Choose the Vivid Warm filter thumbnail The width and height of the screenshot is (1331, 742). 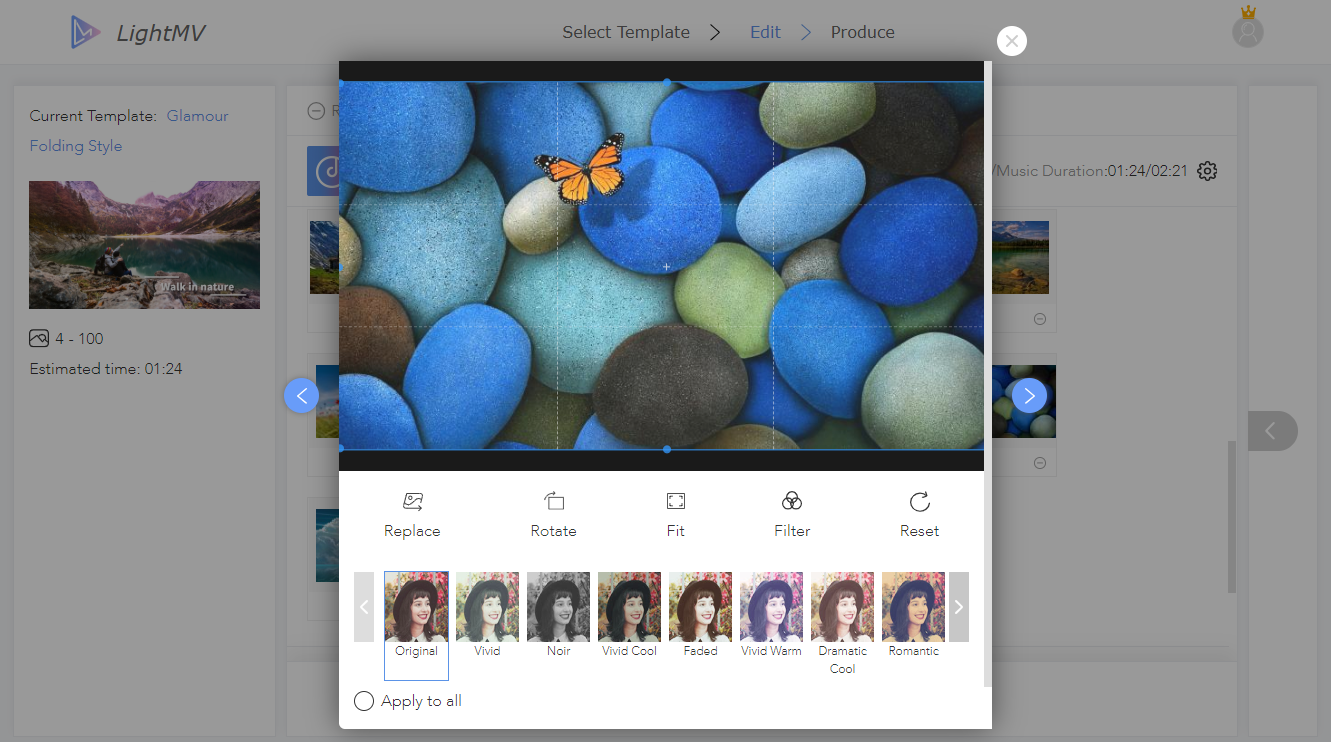[x=771, y=607]
